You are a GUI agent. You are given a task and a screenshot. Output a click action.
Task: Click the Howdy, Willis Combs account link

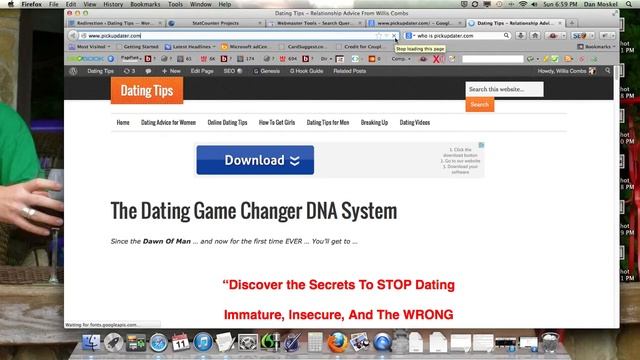[567, 71]
